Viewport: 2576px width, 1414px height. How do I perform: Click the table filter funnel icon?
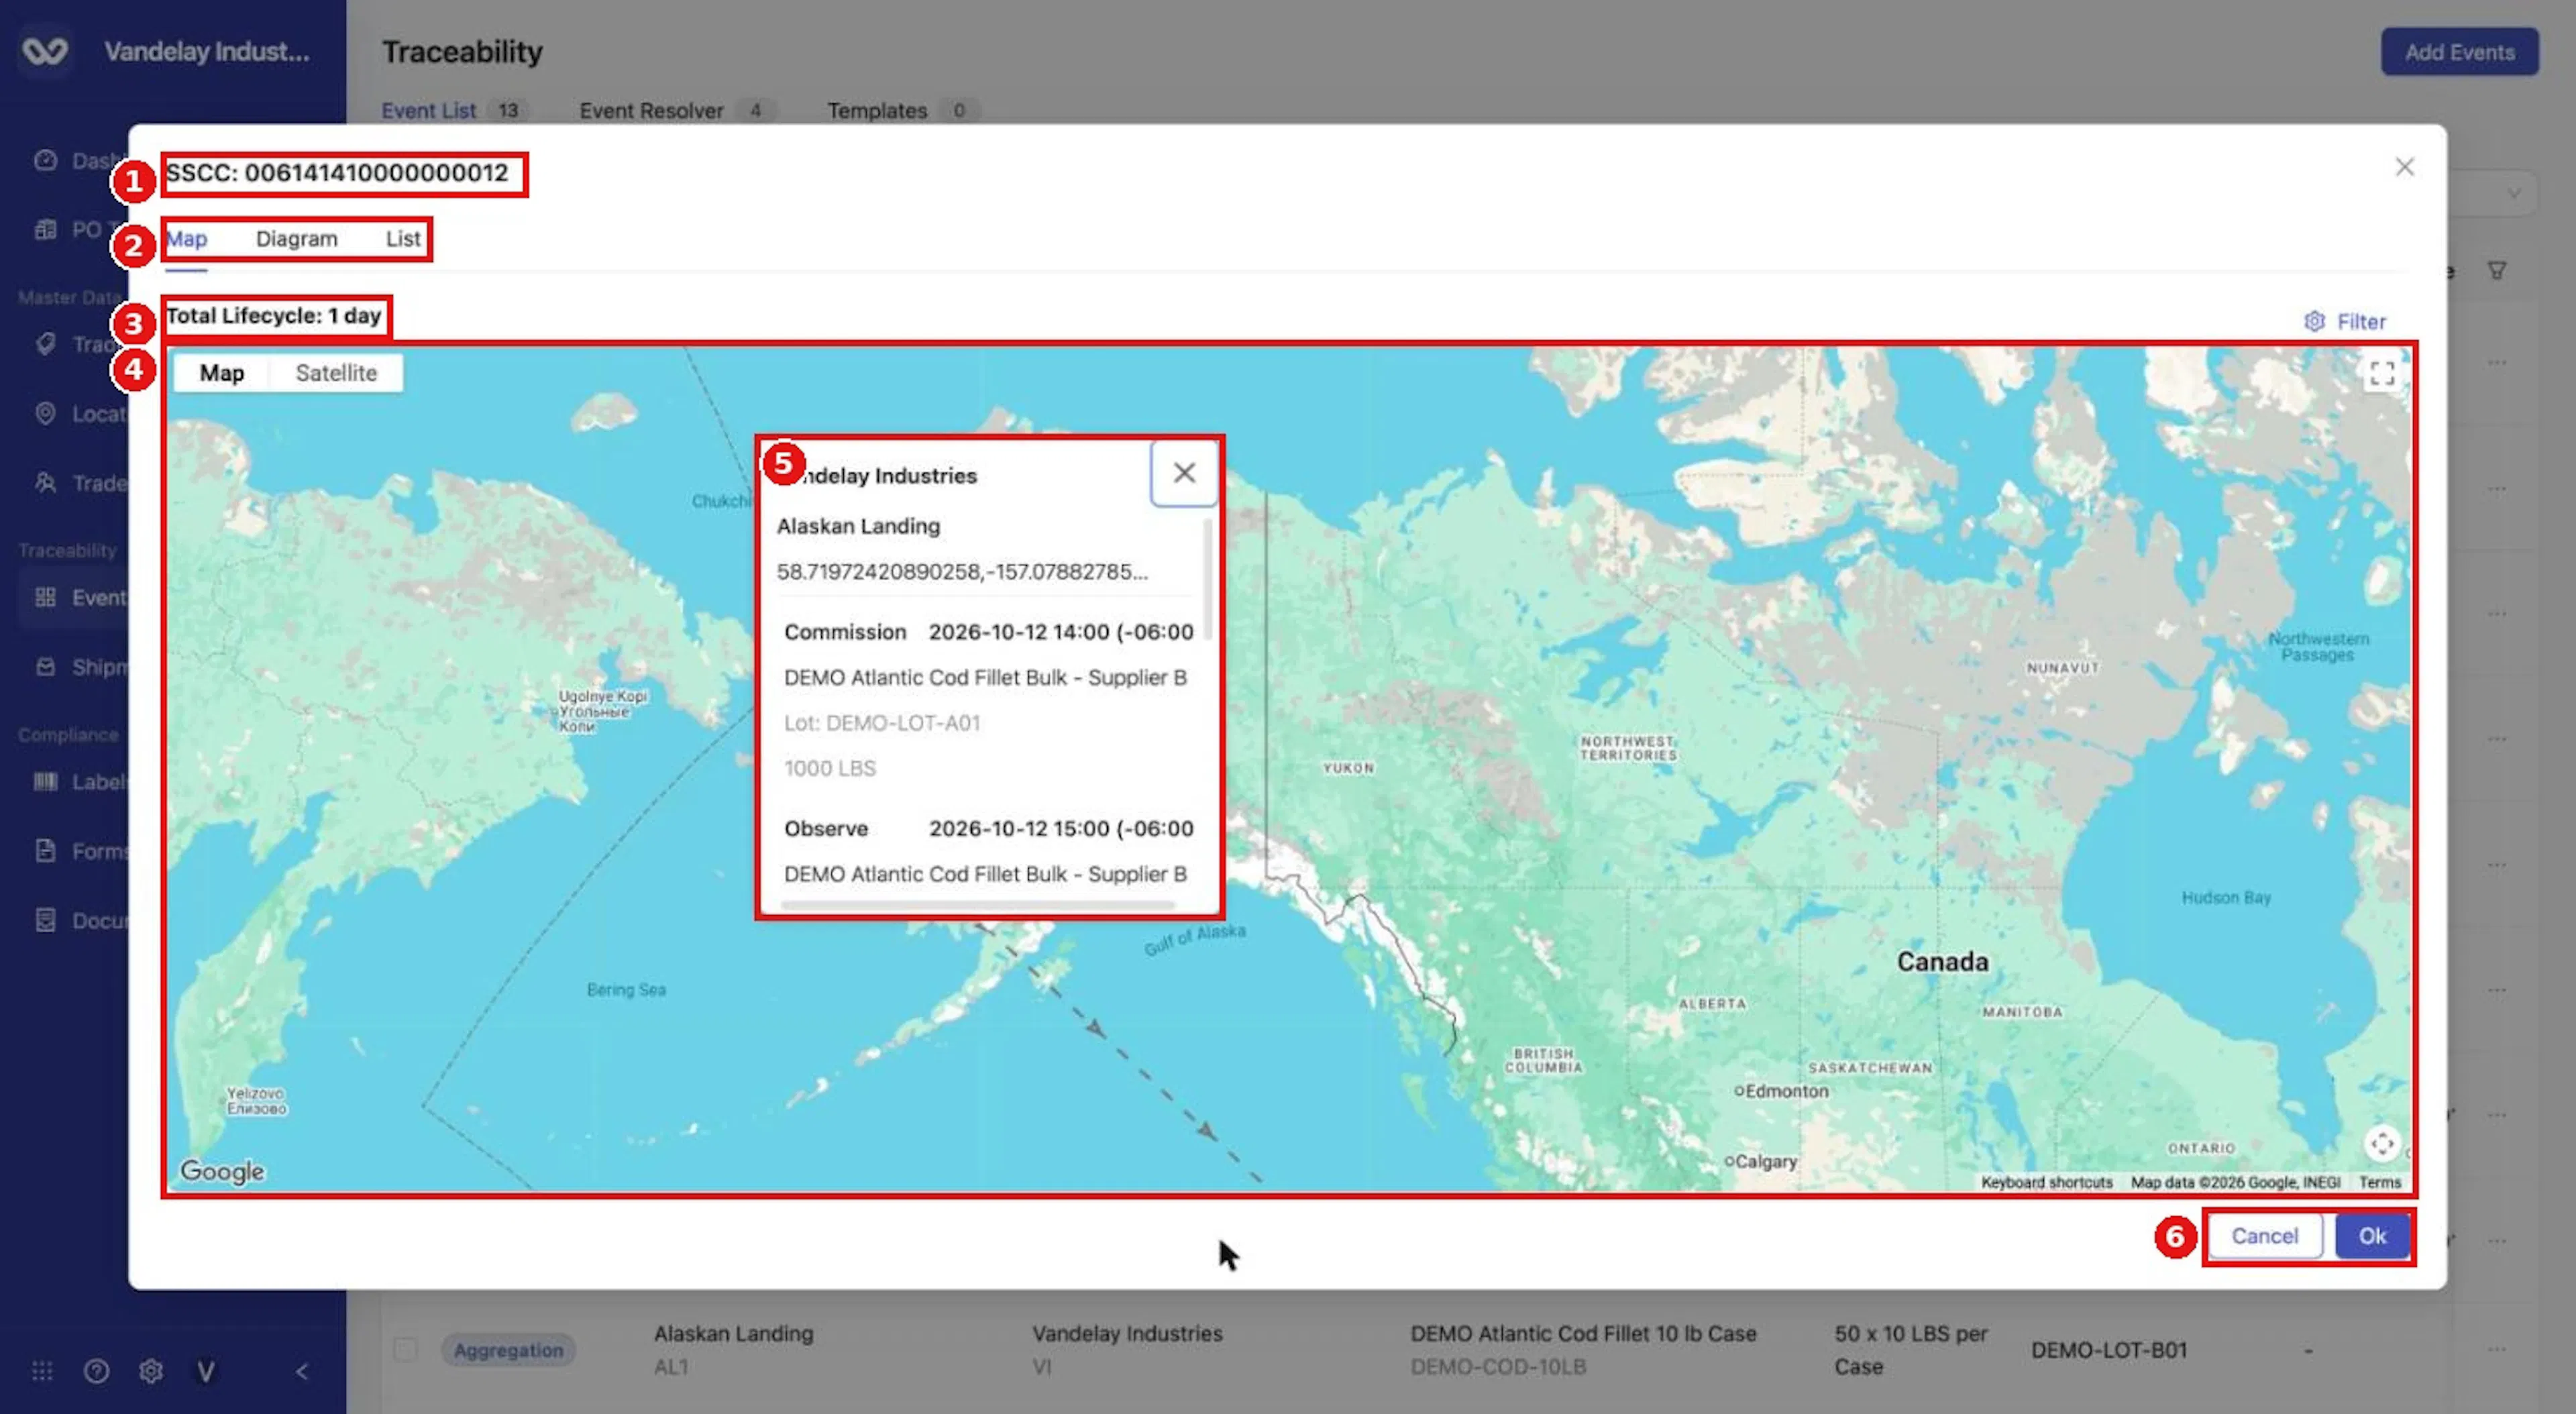coord(2497,270)
